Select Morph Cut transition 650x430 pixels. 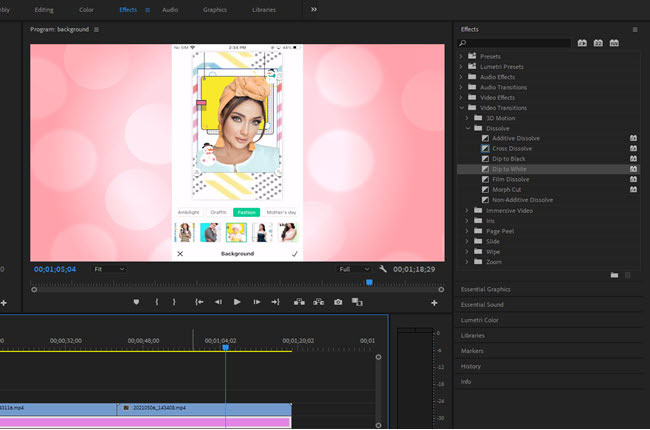(x=507, y=189)
